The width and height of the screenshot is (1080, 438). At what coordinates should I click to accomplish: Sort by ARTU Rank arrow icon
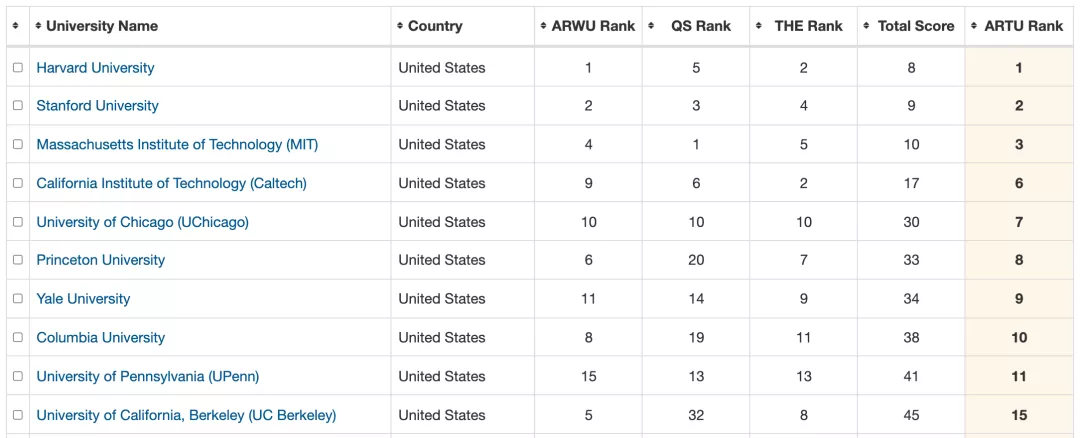pos(974,26)
